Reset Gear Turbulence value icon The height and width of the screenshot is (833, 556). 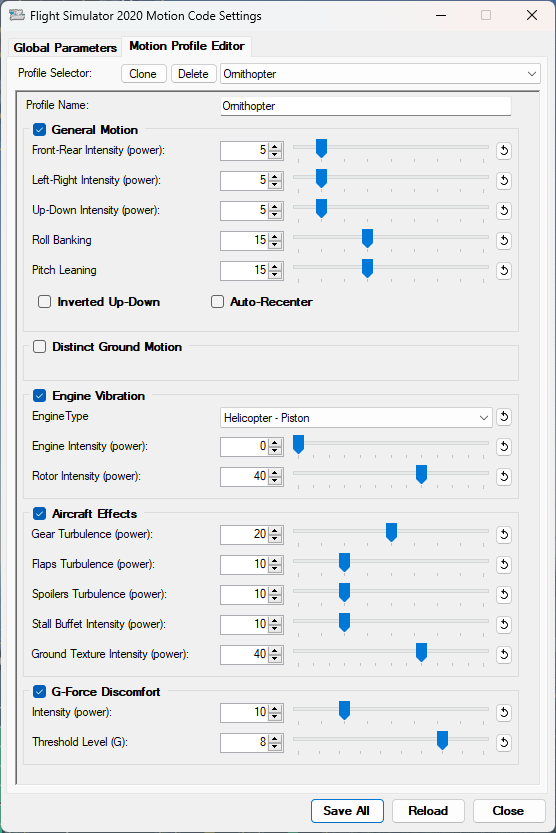click(x=503, y=534)
